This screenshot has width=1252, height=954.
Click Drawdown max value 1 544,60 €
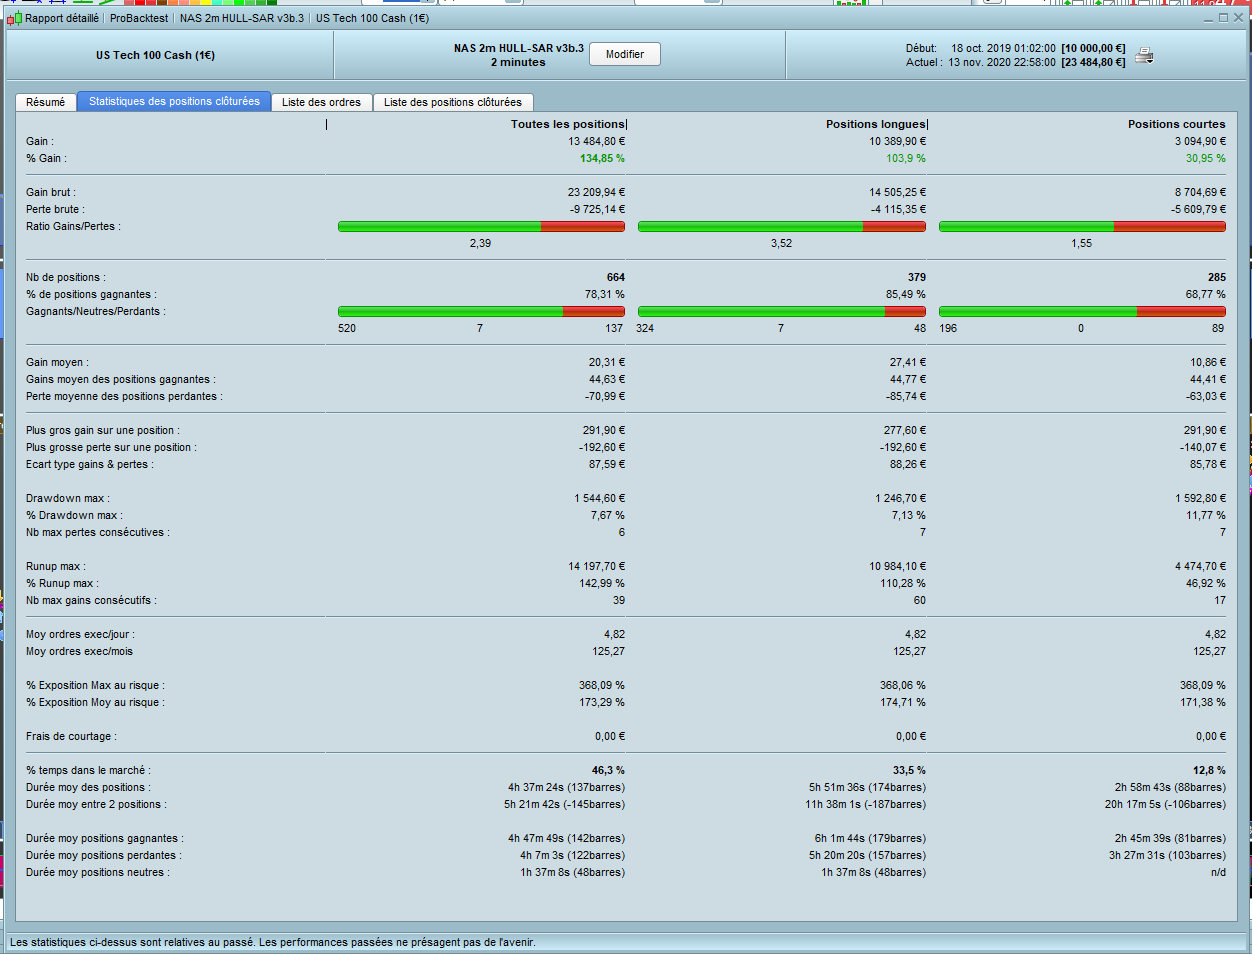(600, 498)
